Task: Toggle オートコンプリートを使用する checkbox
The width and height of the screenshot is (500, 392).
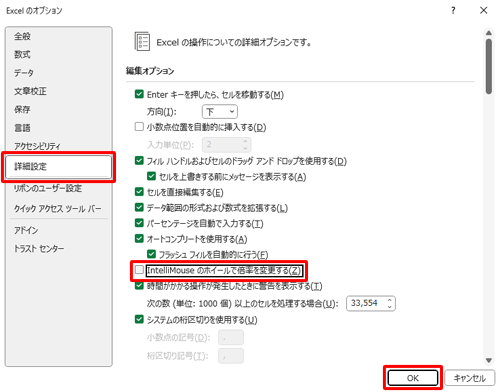Action: (x=139, y=238)
